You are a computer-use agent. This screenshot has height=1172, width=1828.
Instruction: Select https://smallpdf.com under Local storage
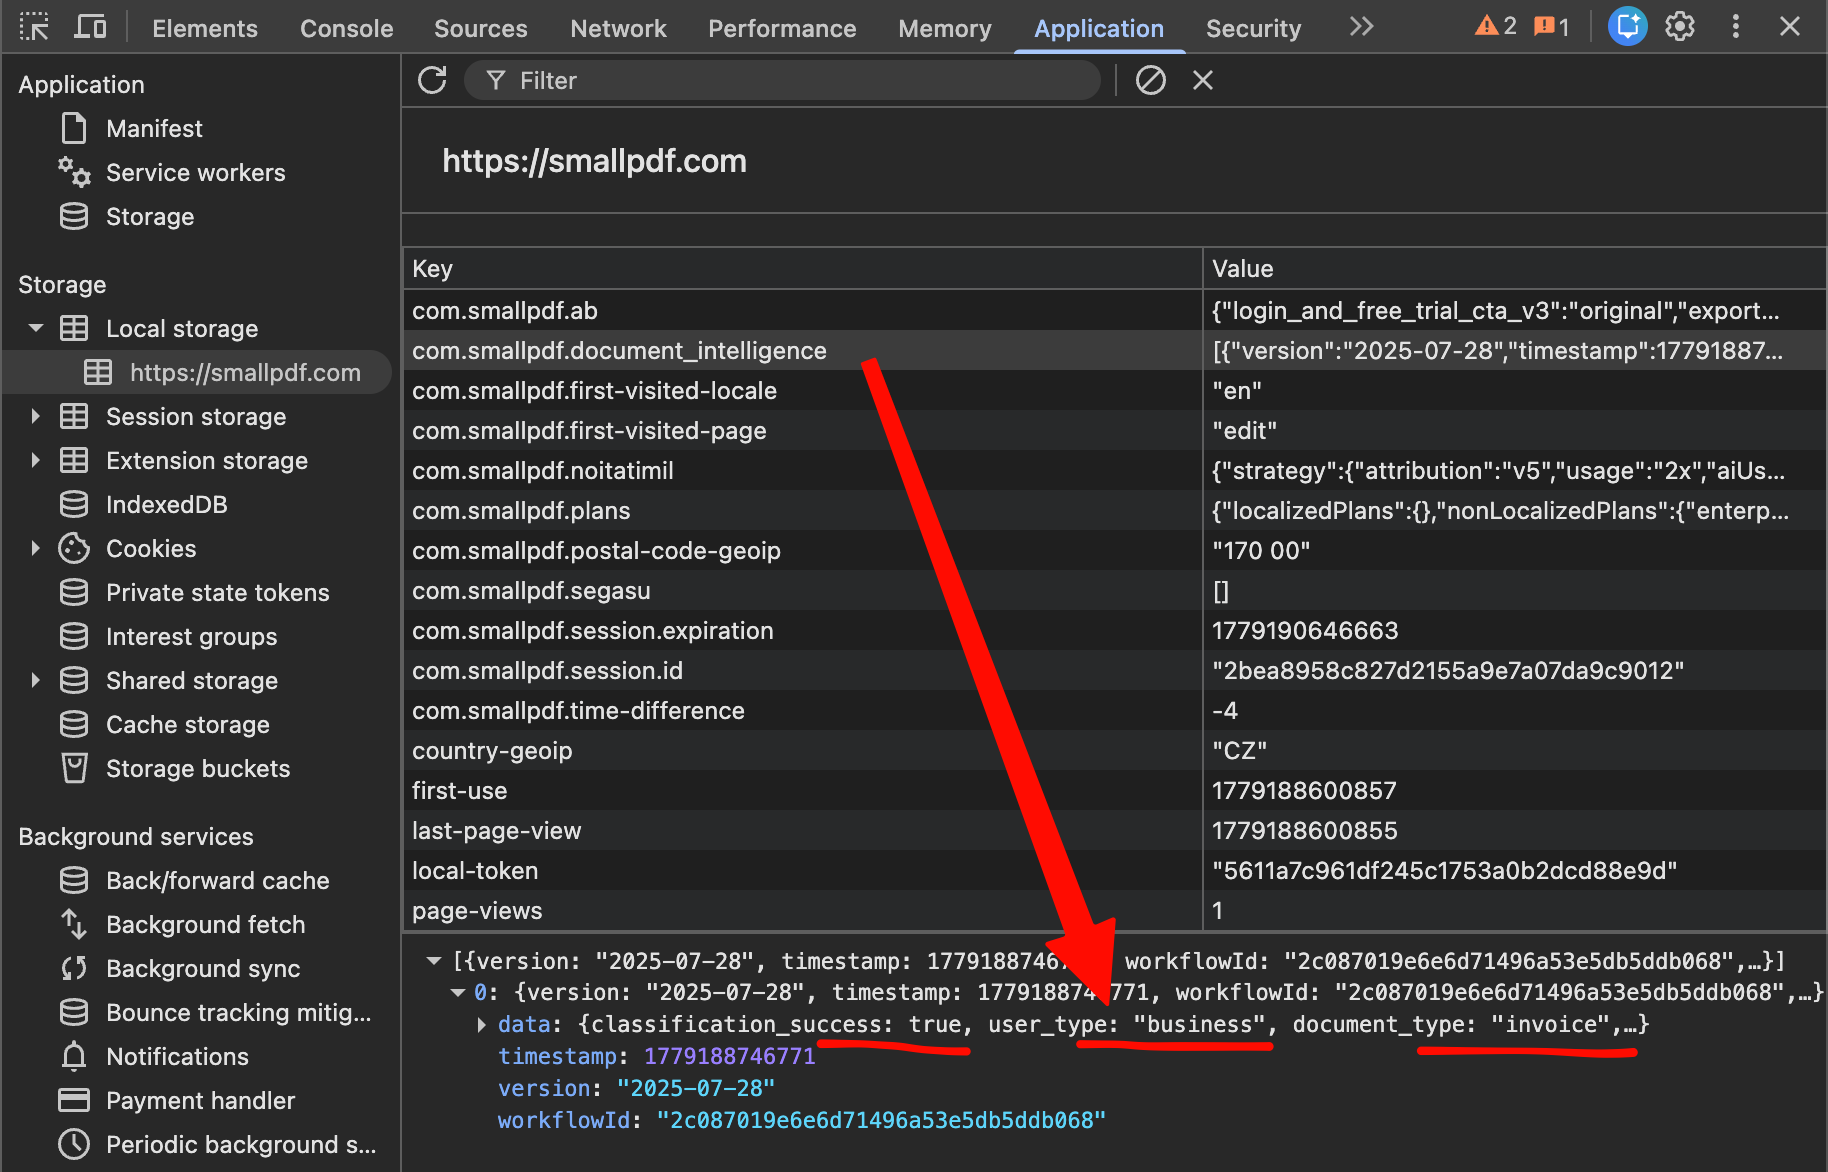pos(245,372)
